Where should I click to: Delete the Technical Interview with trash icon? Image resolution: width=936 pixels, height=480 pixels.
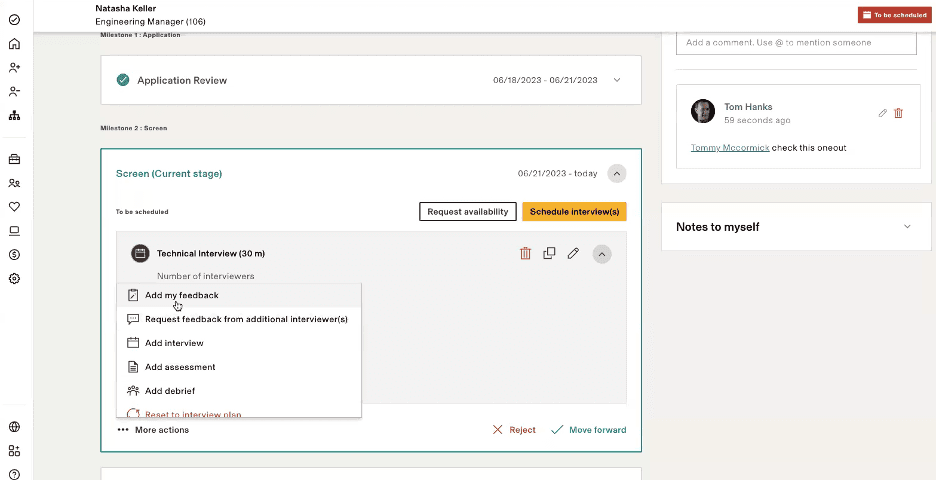(525, 254)
